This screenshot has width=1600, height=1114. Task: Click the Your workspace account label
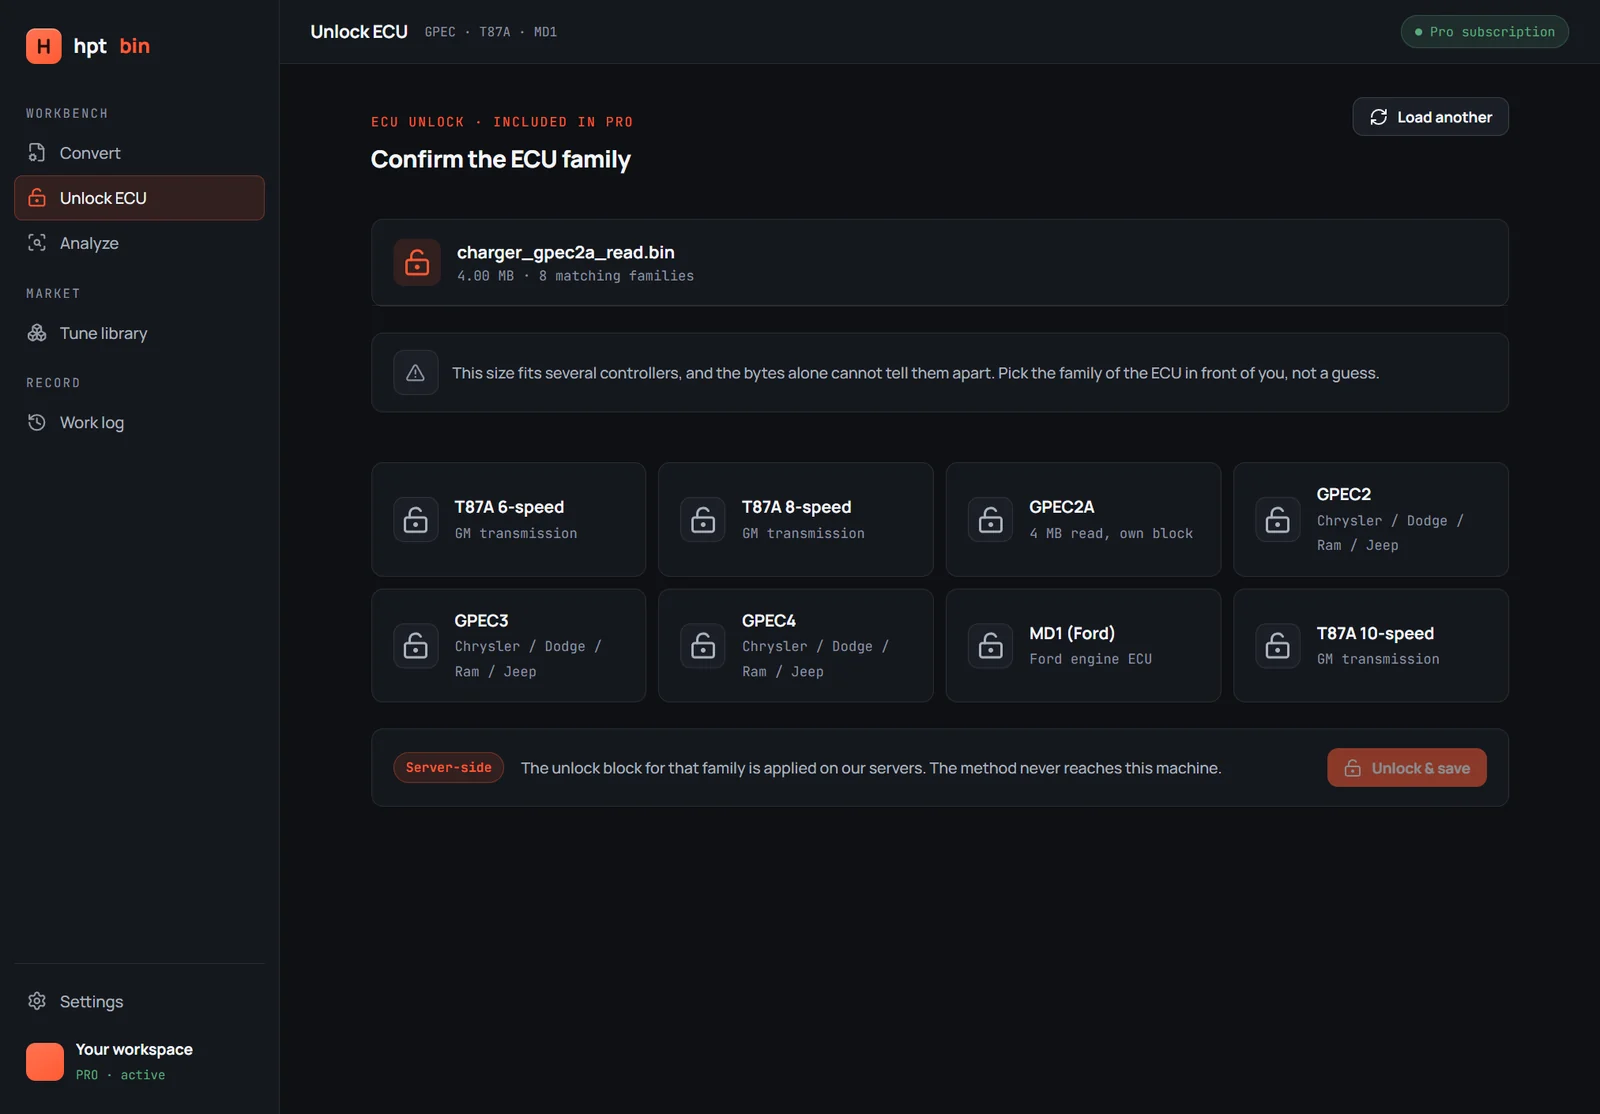(134, 1049)
